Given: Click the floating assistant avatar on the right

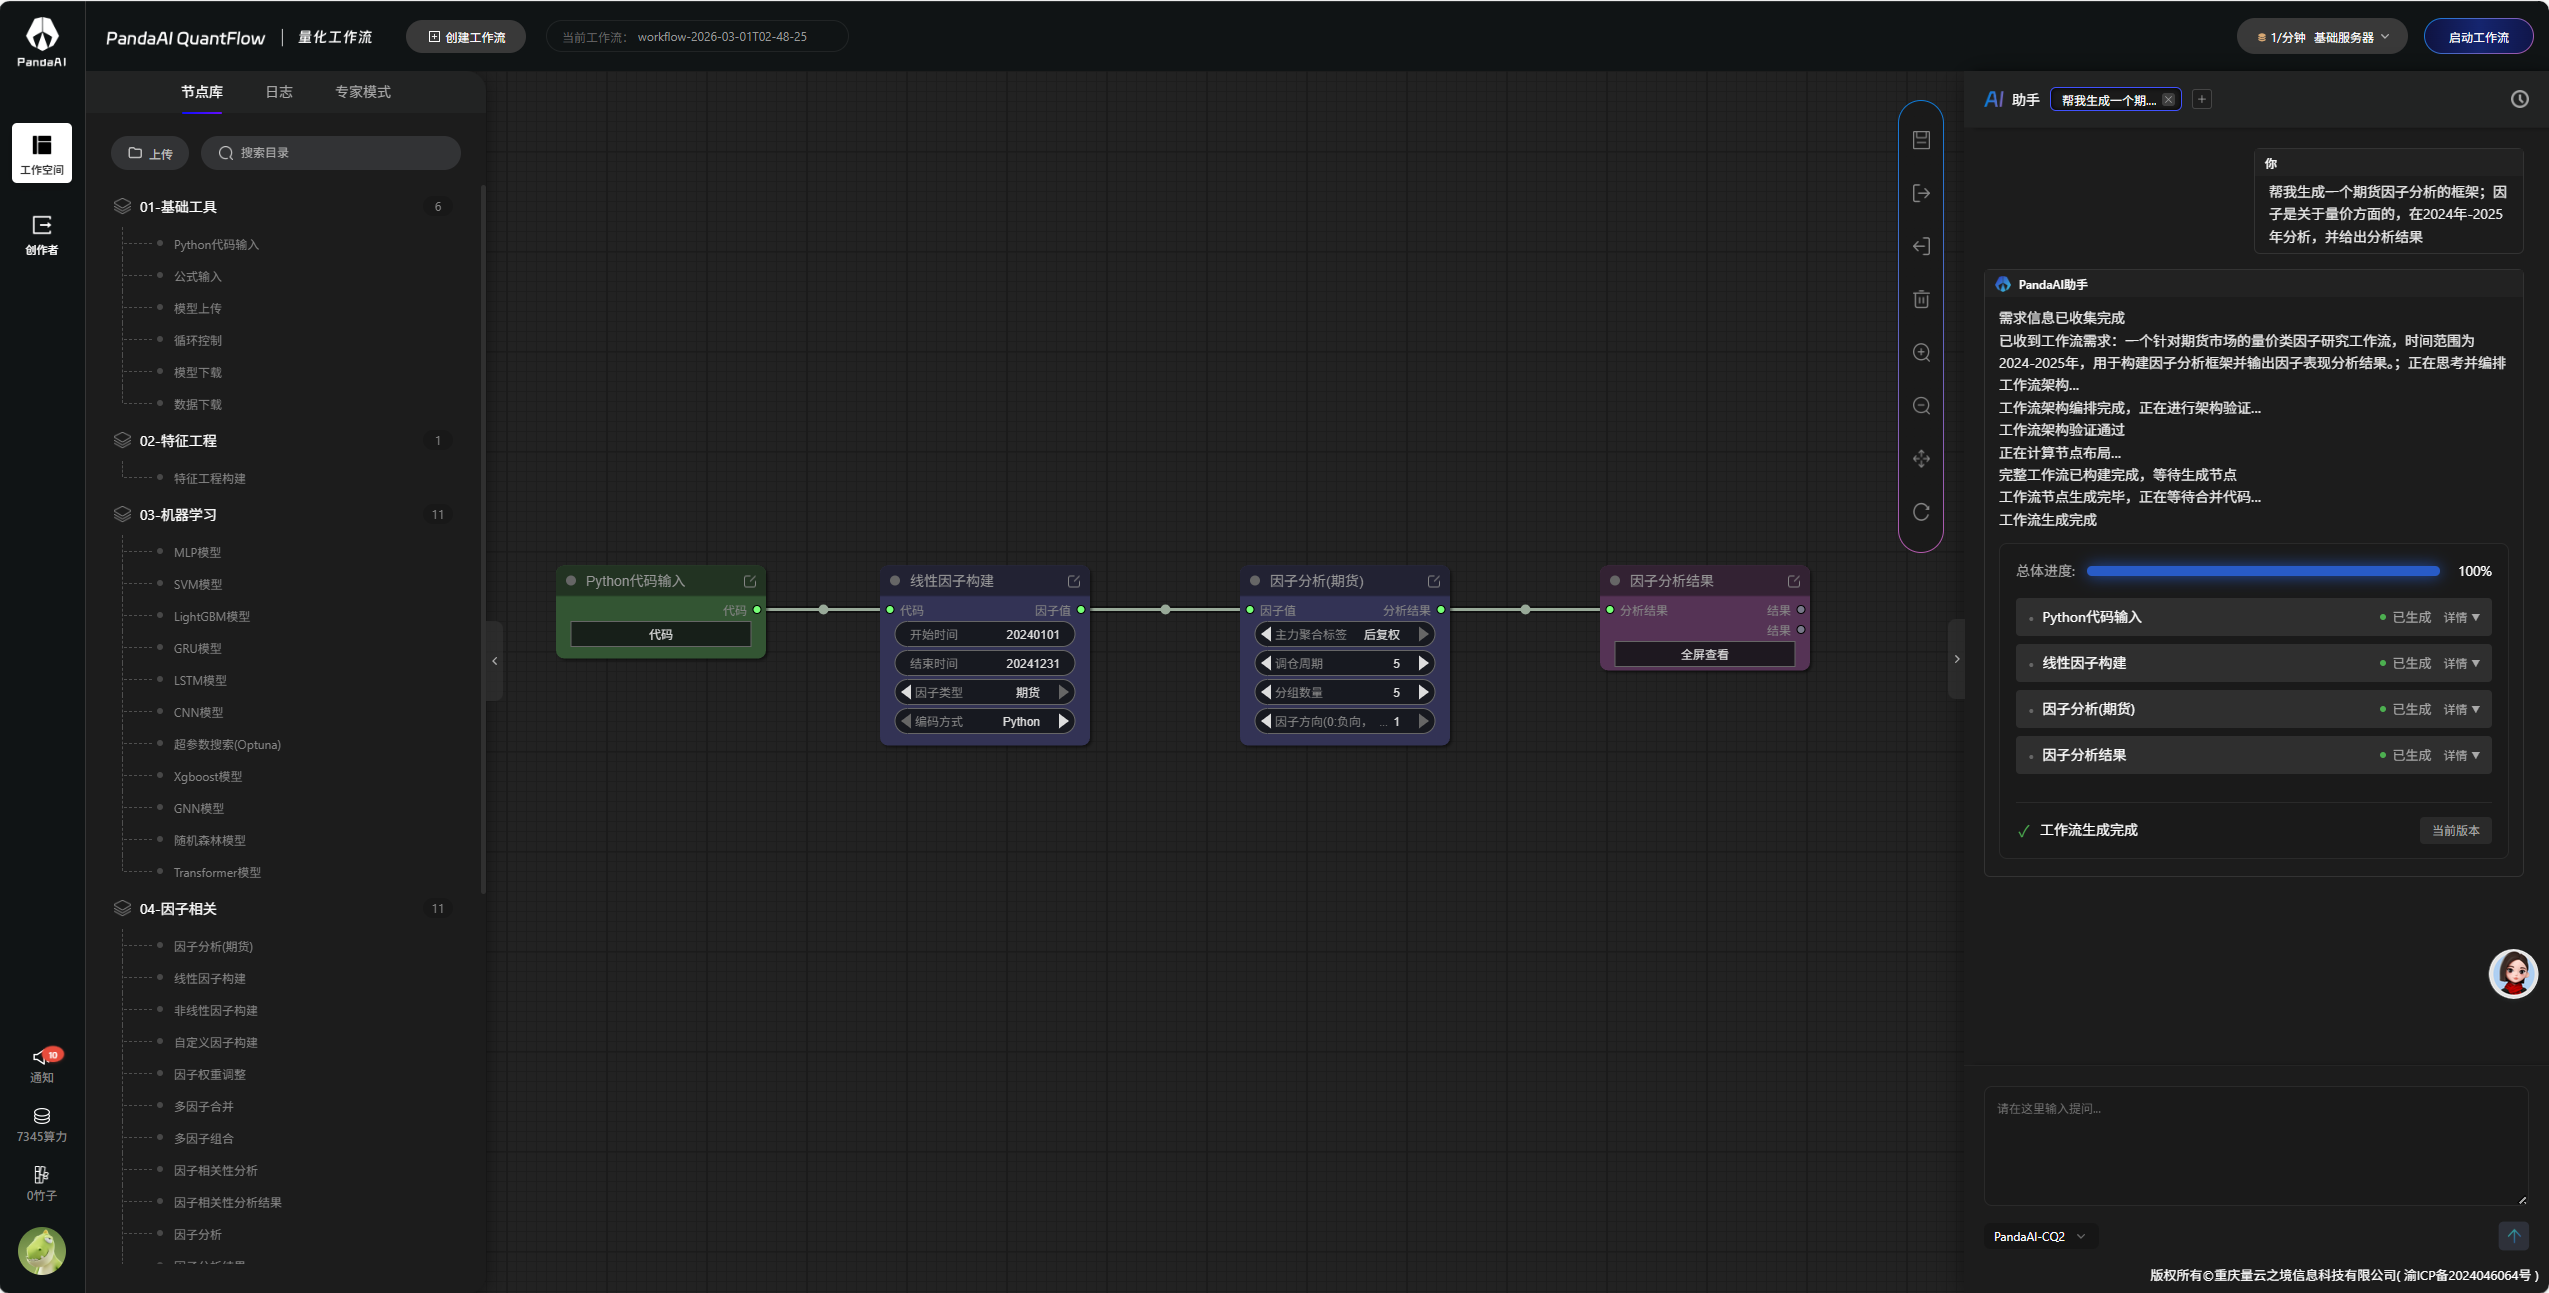Looking at the screenshot, I should [2513, 974].
